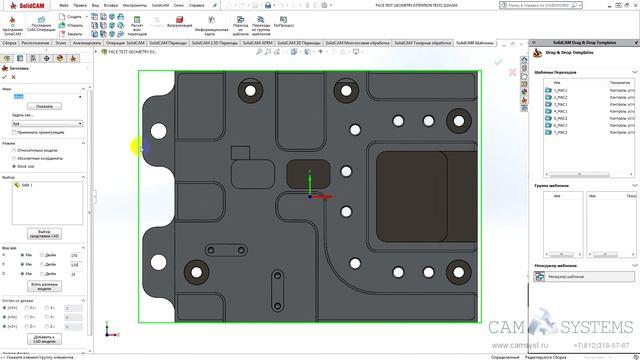The image size is (640, 360).
Task: Select Solid 1 in the Выбор list
Action: (x=24, y=185)
